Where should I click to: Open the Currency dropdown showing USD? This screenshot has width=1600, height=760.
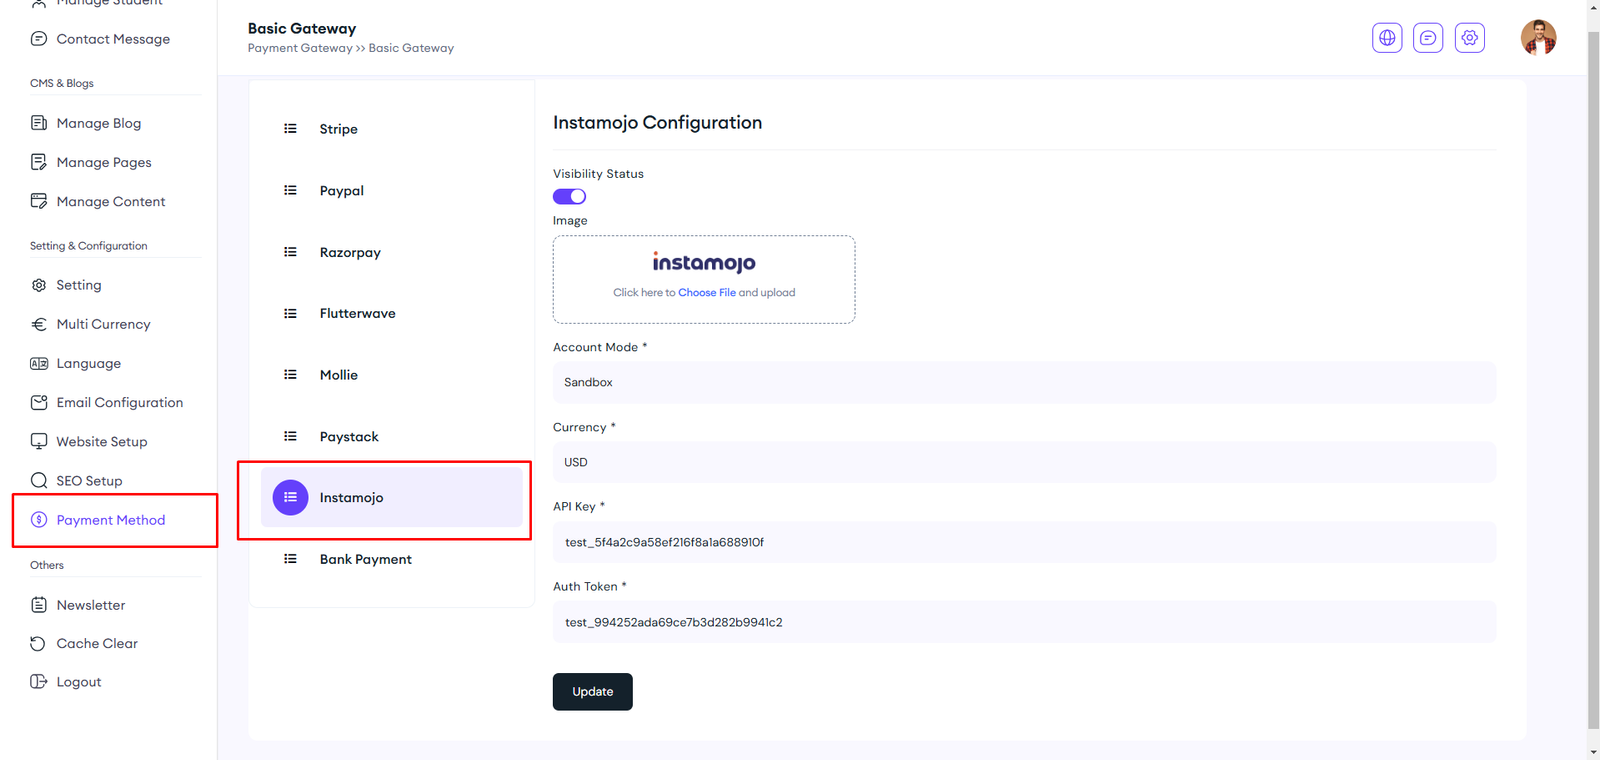tap(1023, 463)
